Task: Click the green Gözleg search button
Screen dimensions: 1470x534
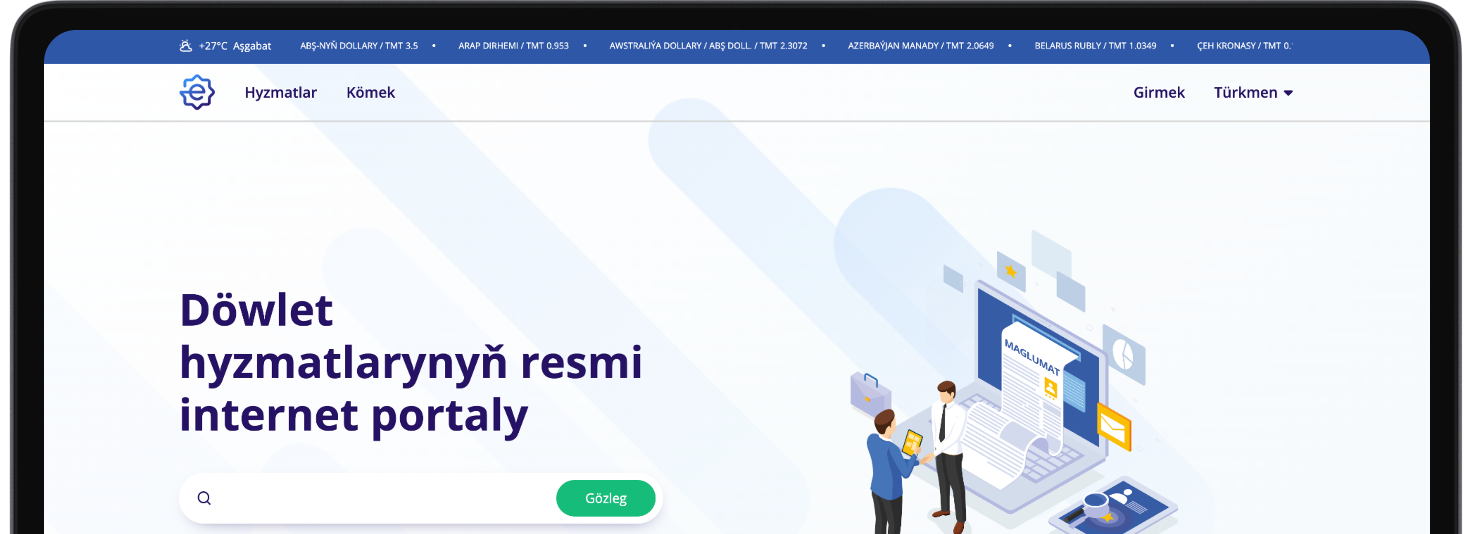Action: click(x=606, y=498)
